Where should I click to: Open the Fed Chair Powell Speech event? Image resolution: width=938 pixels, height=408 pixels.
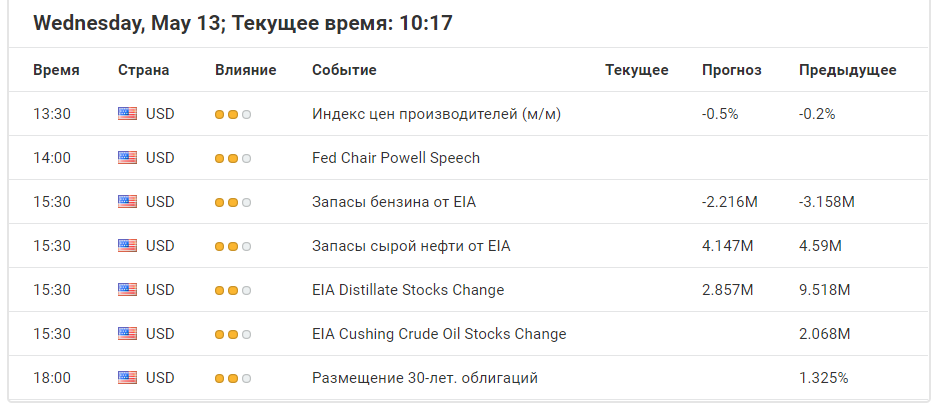point(396,158)
